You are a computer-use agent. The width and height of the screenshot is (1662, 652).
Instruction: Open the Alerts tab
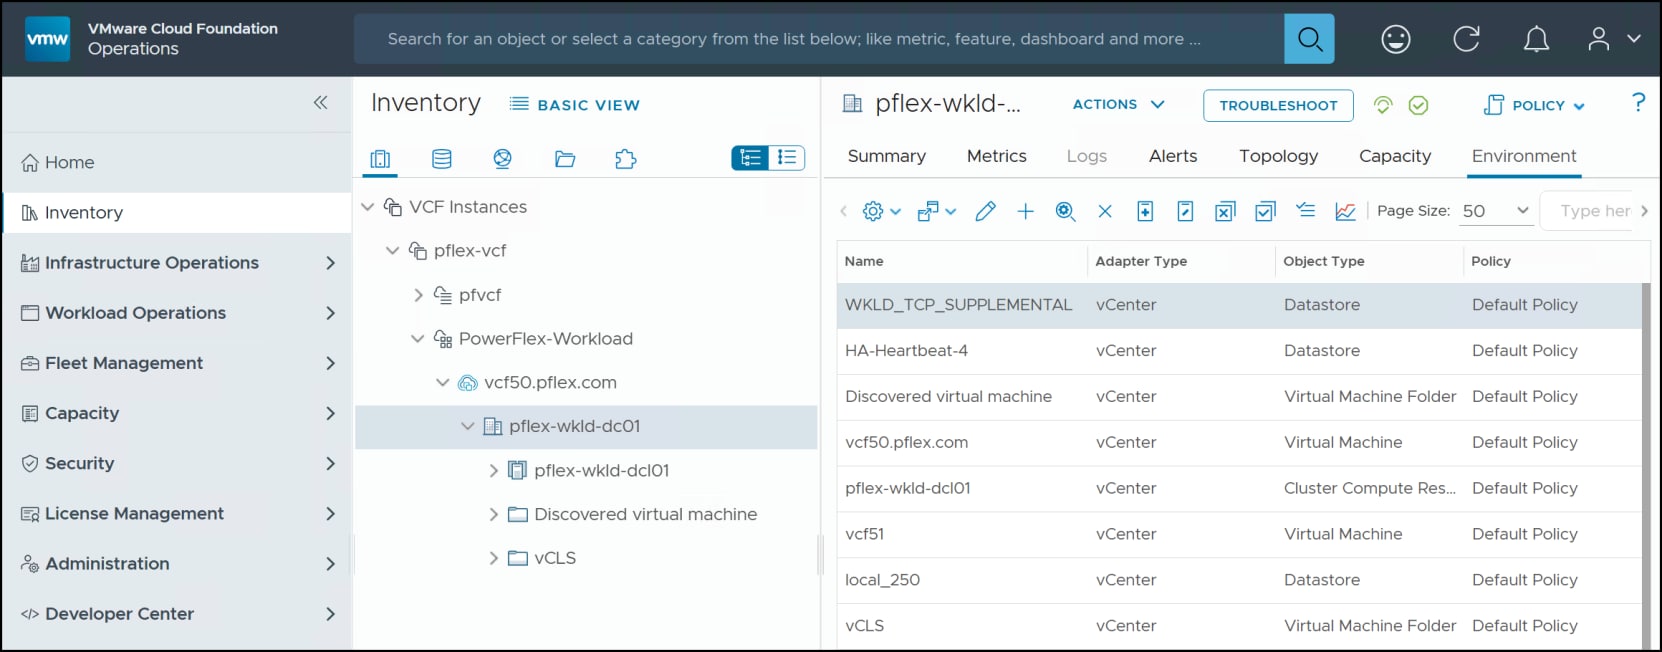click(x=1173, y=156)
